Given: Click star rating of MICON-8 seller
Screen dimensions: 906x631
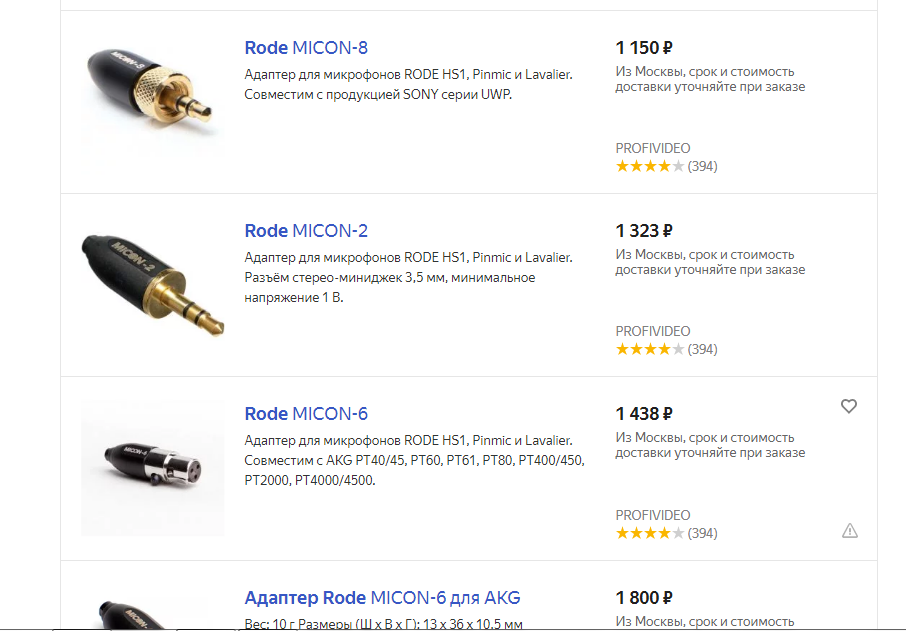Looking at the screenshot, I should [x=650, y=166].
